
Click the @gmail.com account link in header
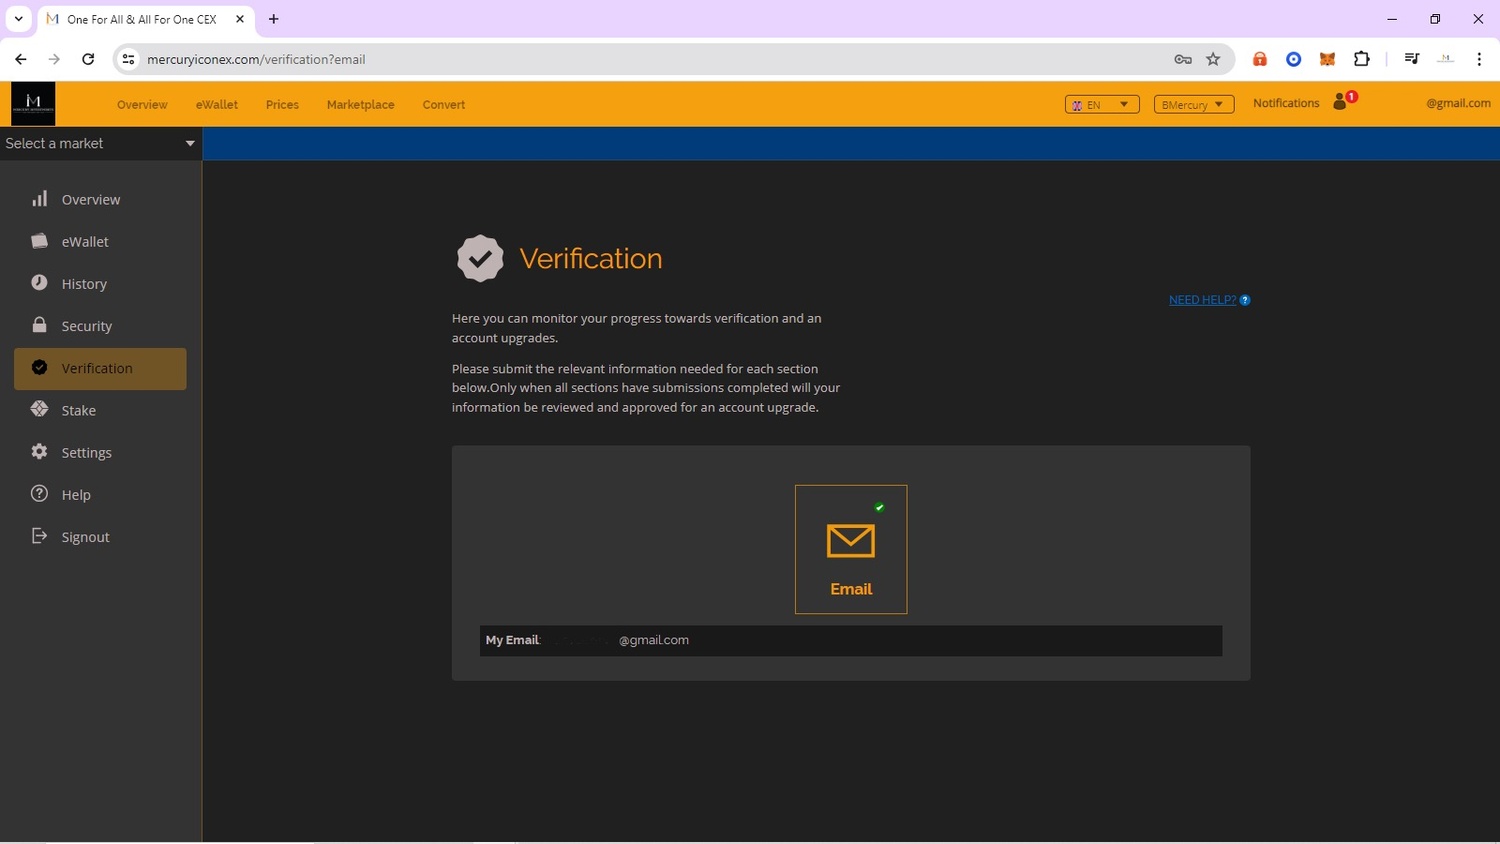[1458, 103]
